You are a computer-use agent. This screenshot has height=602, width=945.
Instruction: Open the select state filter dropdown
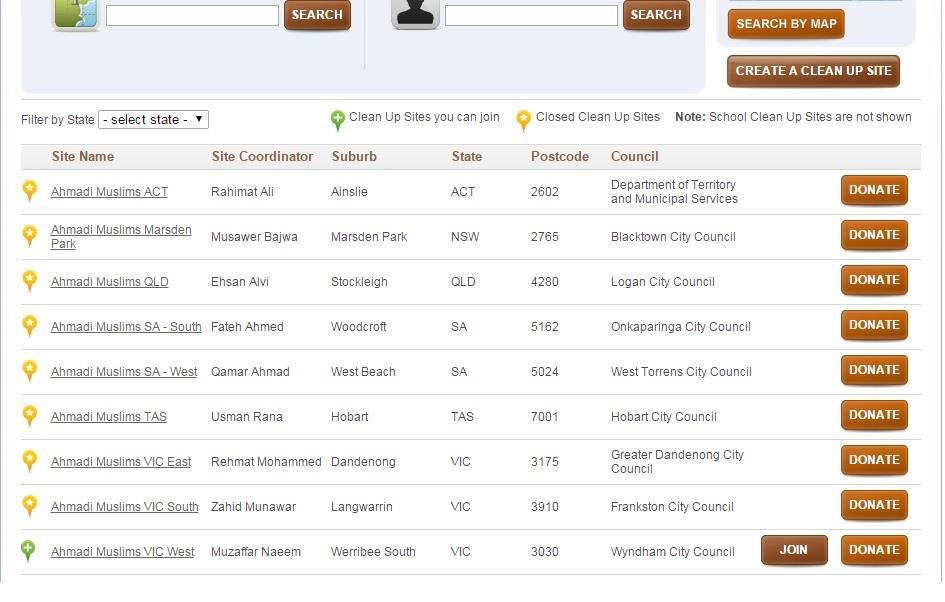click(x=153, y=120)
